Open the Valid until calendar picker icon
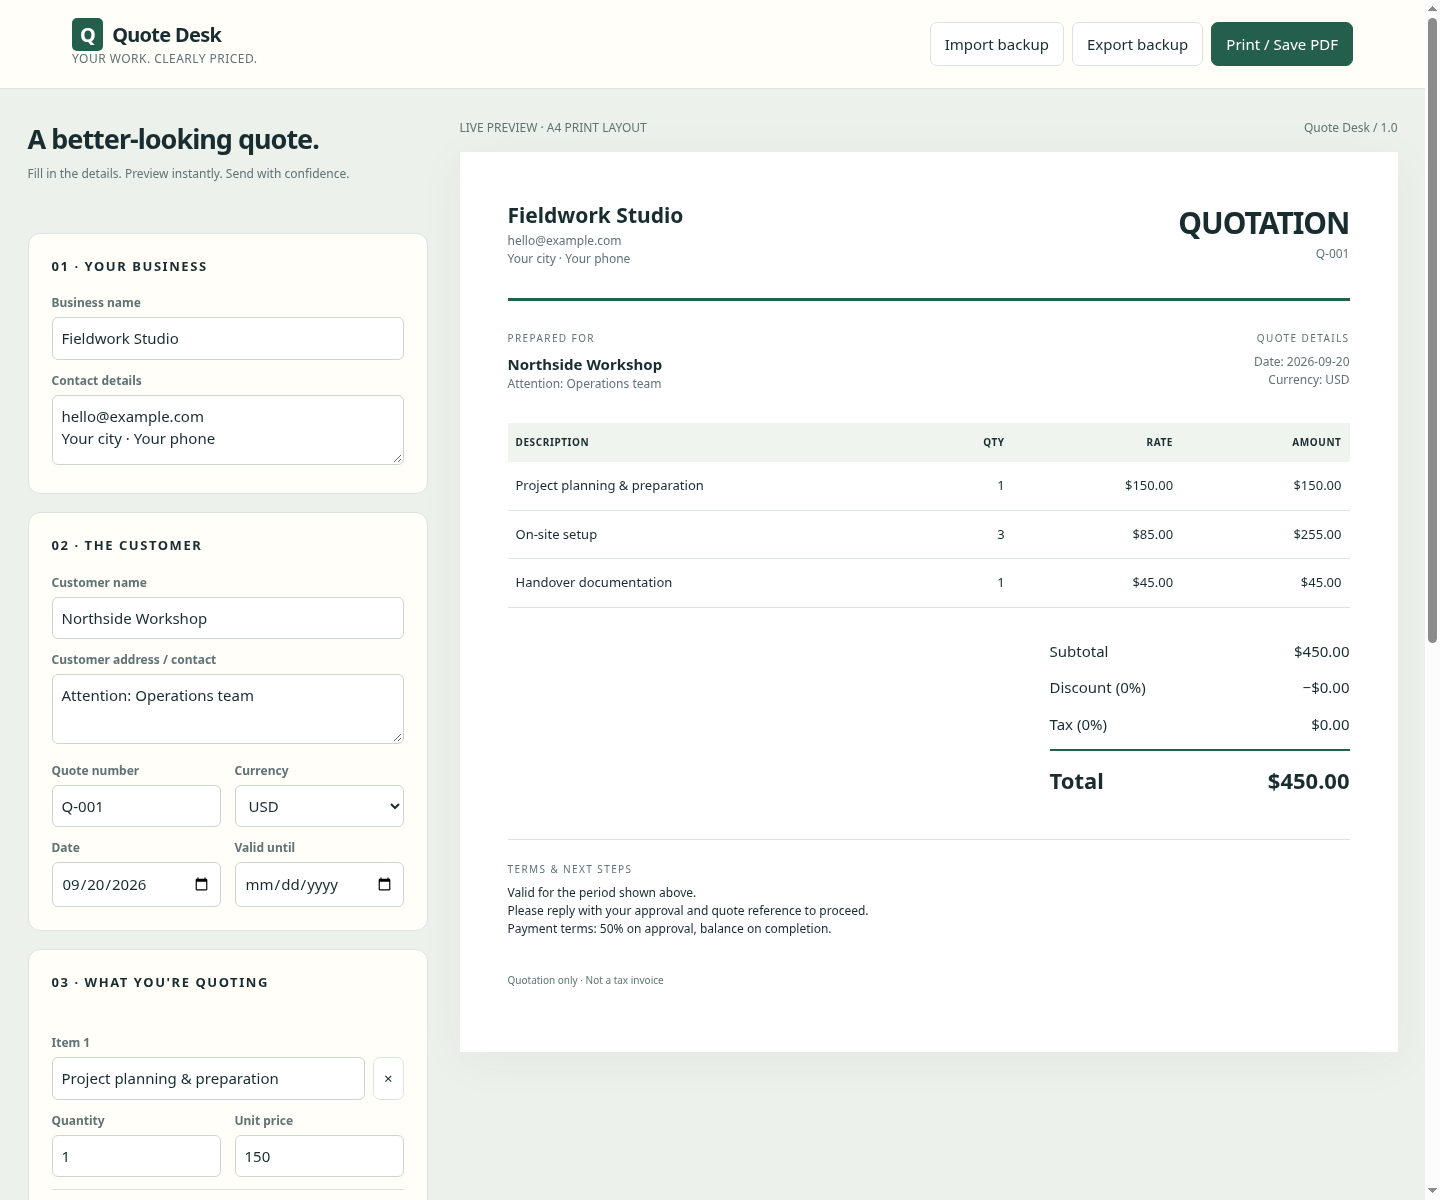1440x1200 pixels. [384, 884]
